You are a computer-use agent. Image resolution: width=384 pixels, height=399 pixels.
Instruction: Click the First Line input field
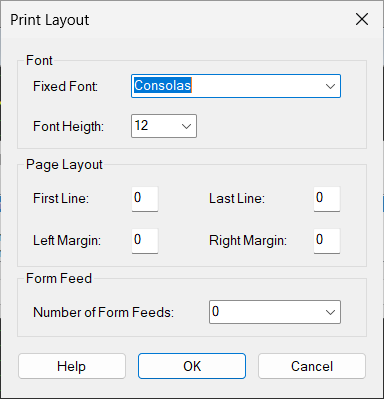145,199
